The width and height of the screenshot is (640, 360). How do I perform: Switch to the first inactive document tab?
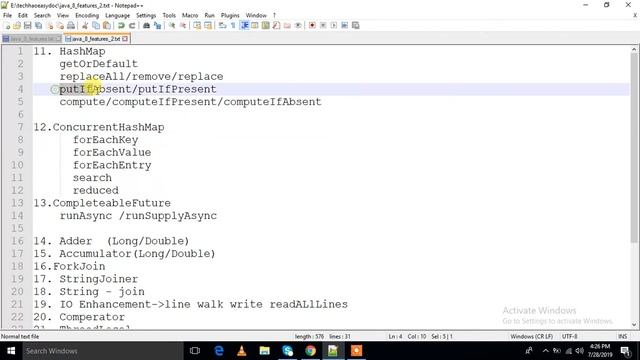(32, 39)
